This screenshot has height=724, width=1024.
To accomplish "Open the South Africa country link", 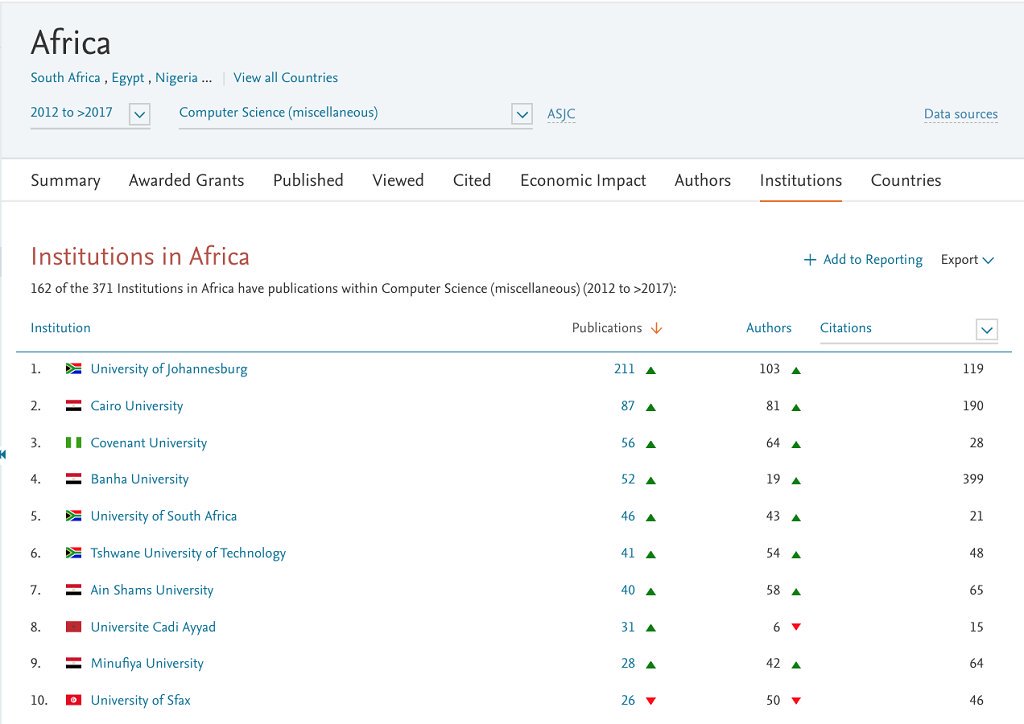I will tap(65, 78).
